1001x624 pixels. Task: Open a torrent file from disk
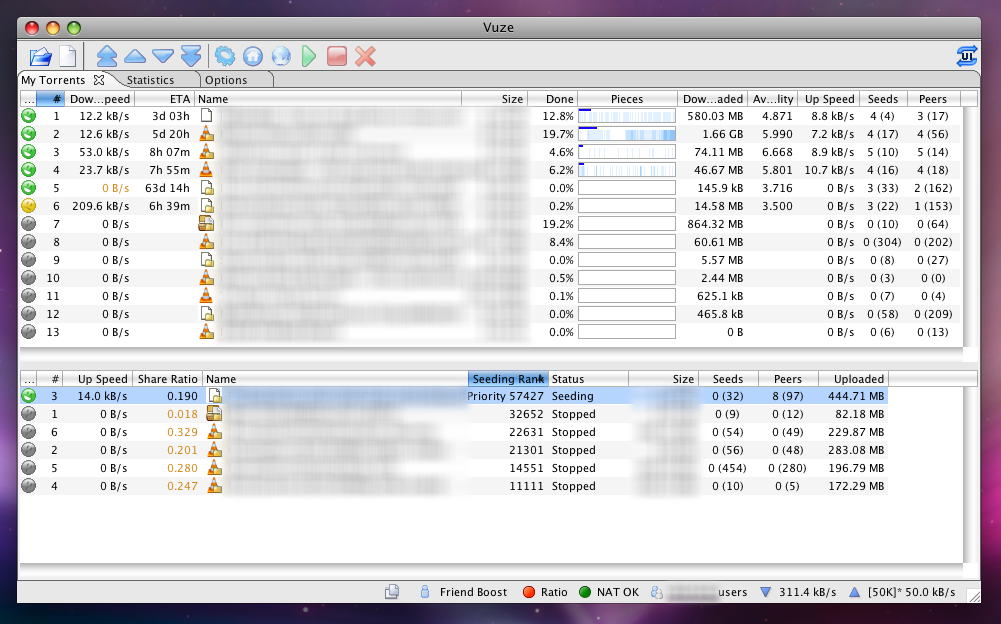tap(40, 57)
